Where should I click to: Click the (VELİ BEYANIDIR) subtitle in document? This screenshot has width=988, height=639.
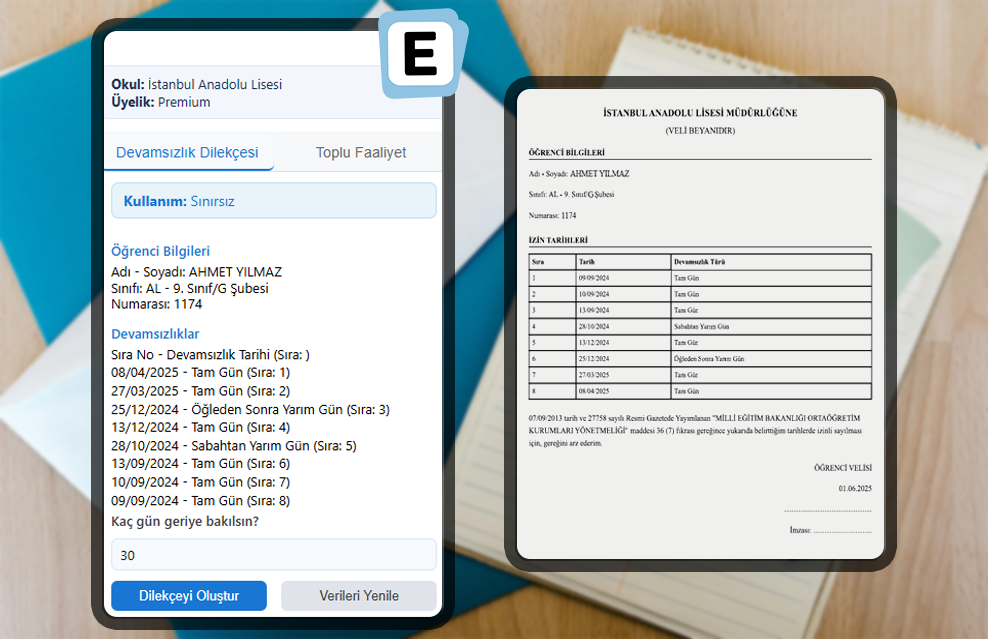pyautogui.click(x=700, y=130)
